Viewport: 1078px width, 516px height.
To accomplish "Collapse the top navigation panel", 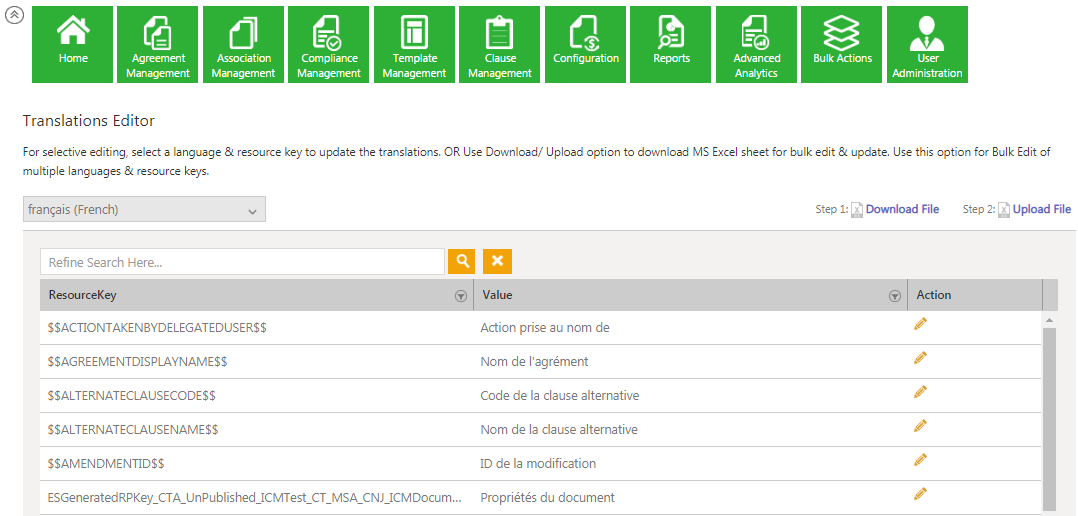I will tap(14, 15).
